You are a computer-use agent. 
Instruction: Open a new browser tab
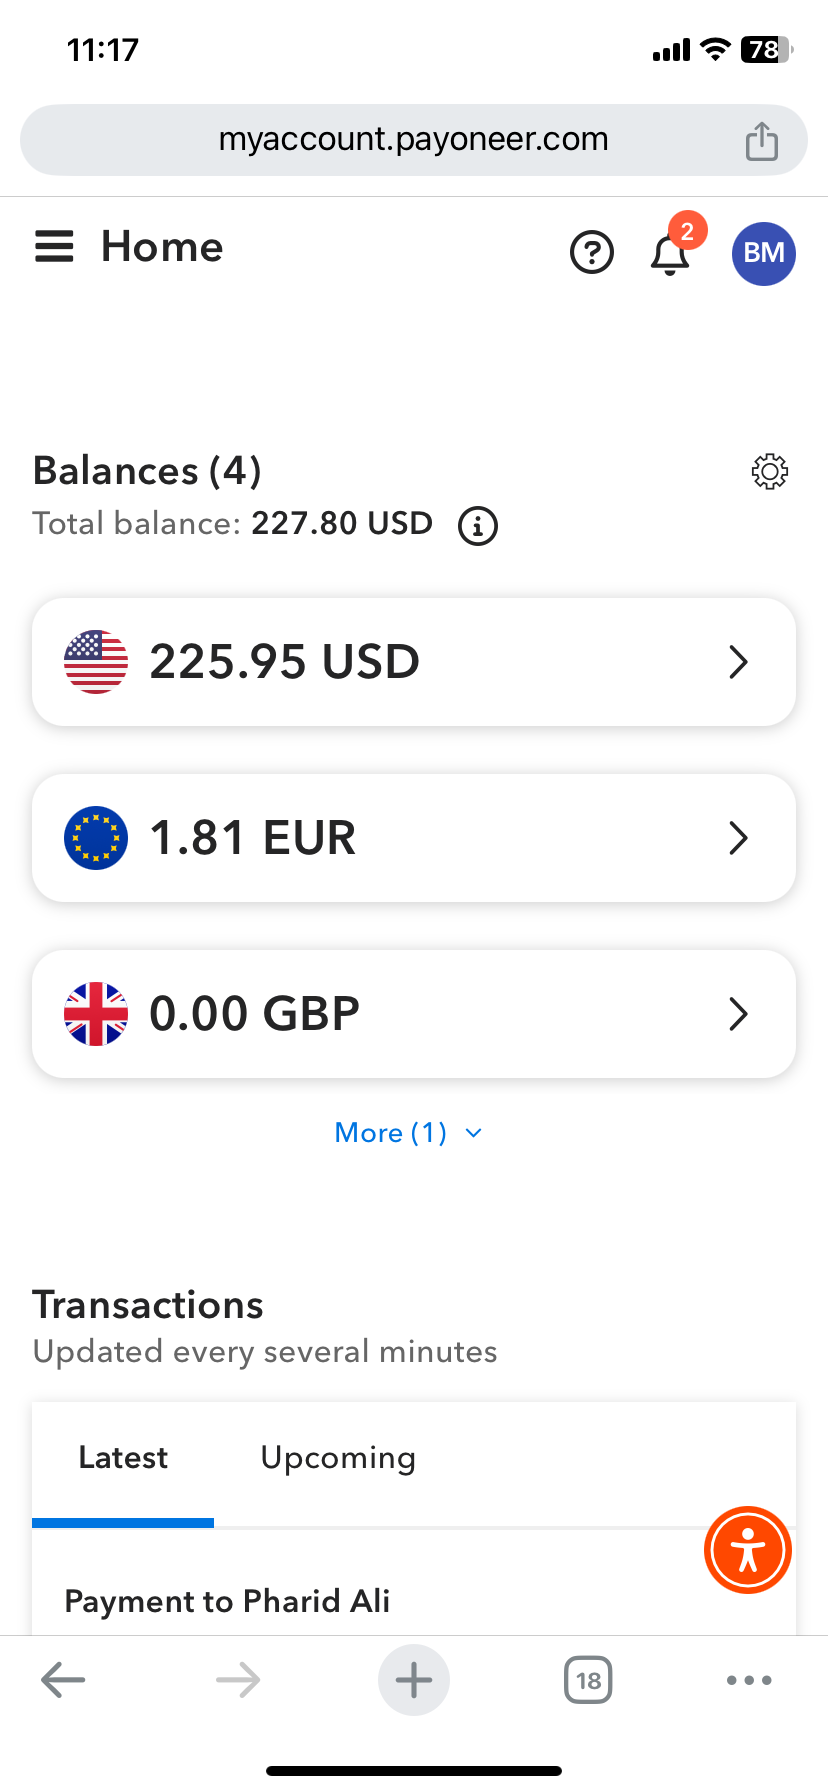click(x=414, y=1680)
